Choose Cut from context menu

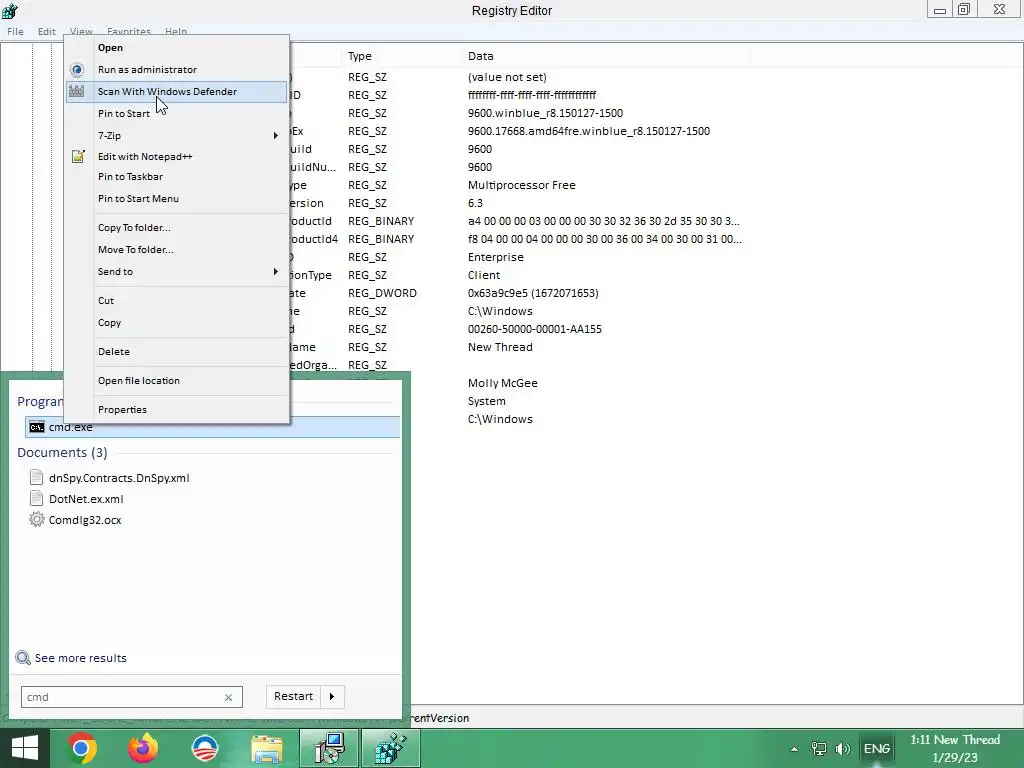click(106, 301)
